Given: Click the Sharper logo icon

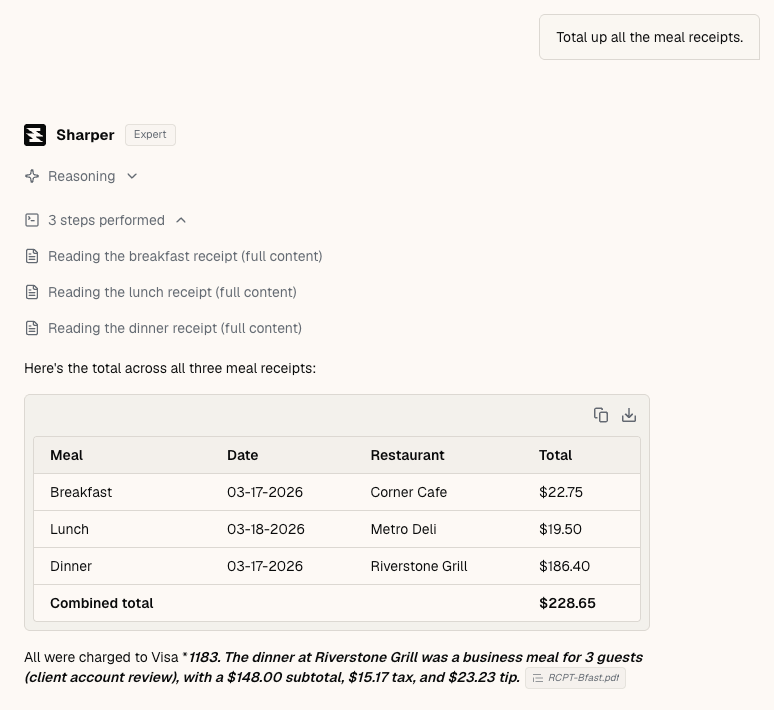Looking at the screenshot, I should point(35,135).
